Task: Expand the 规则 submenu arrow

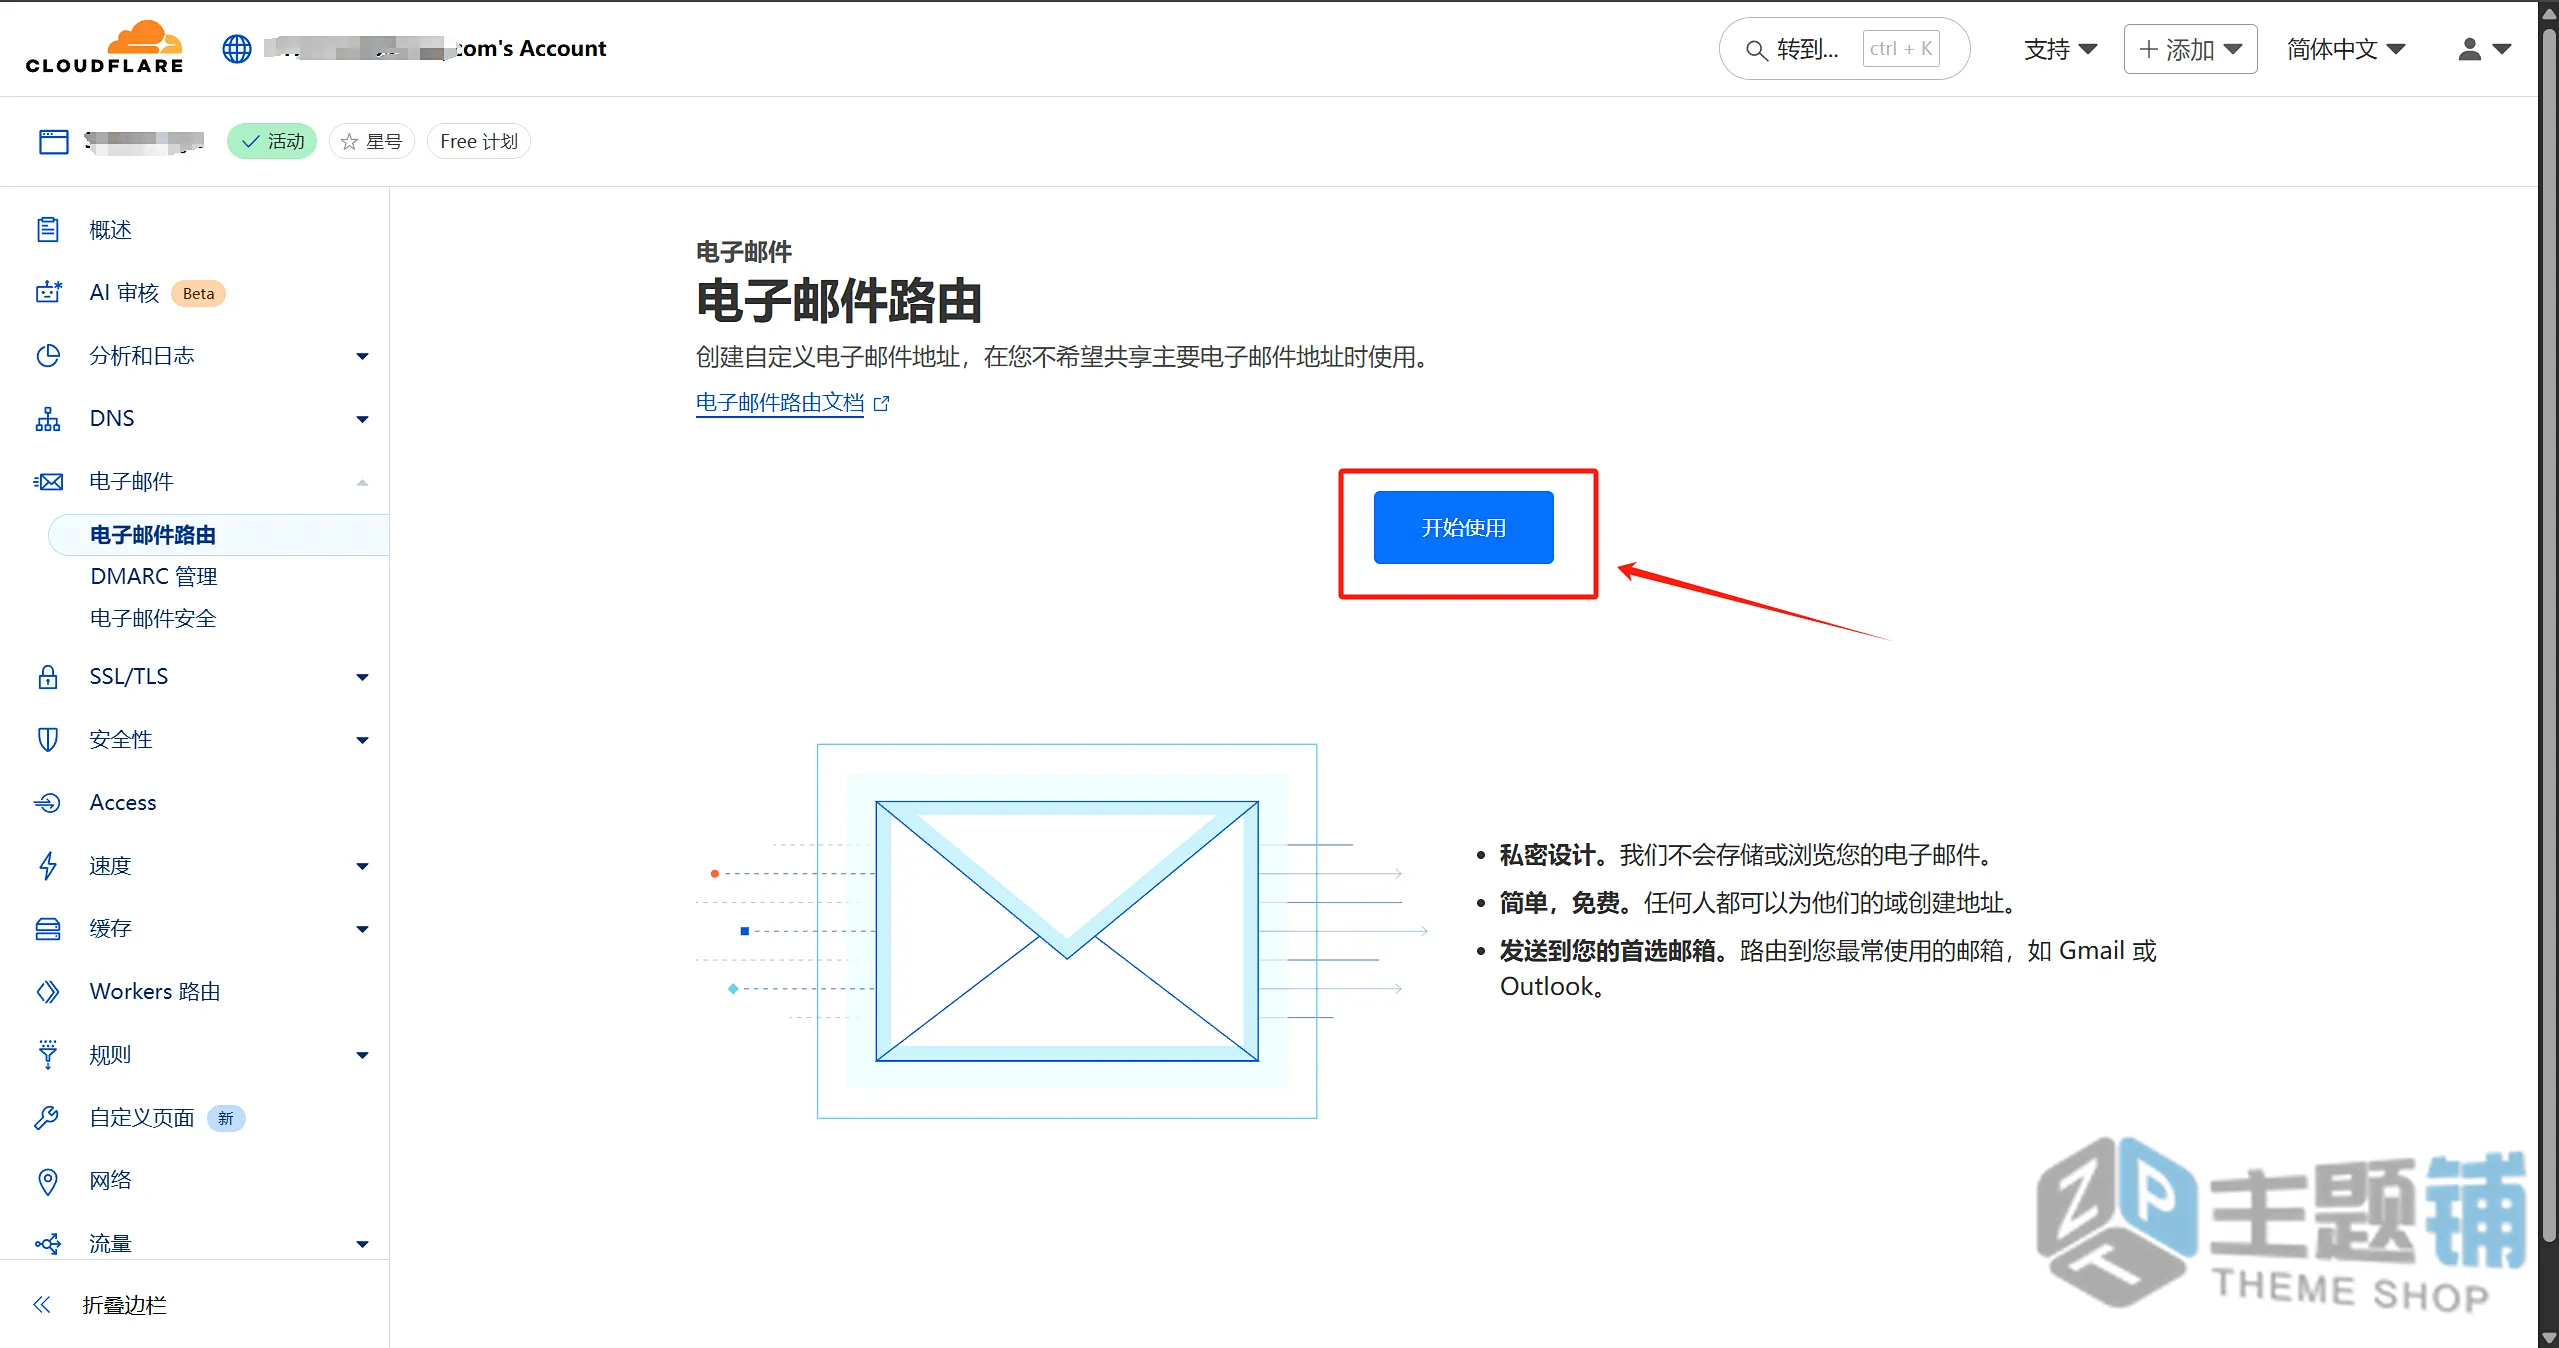Action: [363, 1055]
